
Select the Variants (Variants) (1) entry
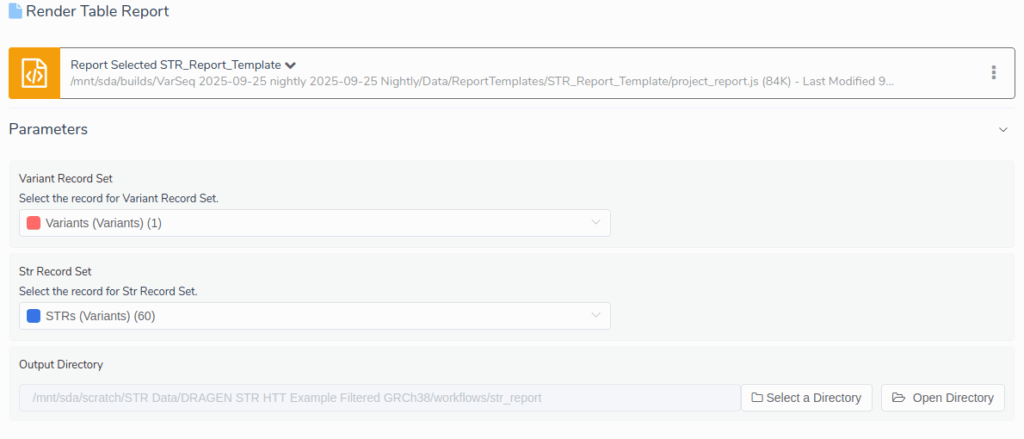click(x=104, y=223)
